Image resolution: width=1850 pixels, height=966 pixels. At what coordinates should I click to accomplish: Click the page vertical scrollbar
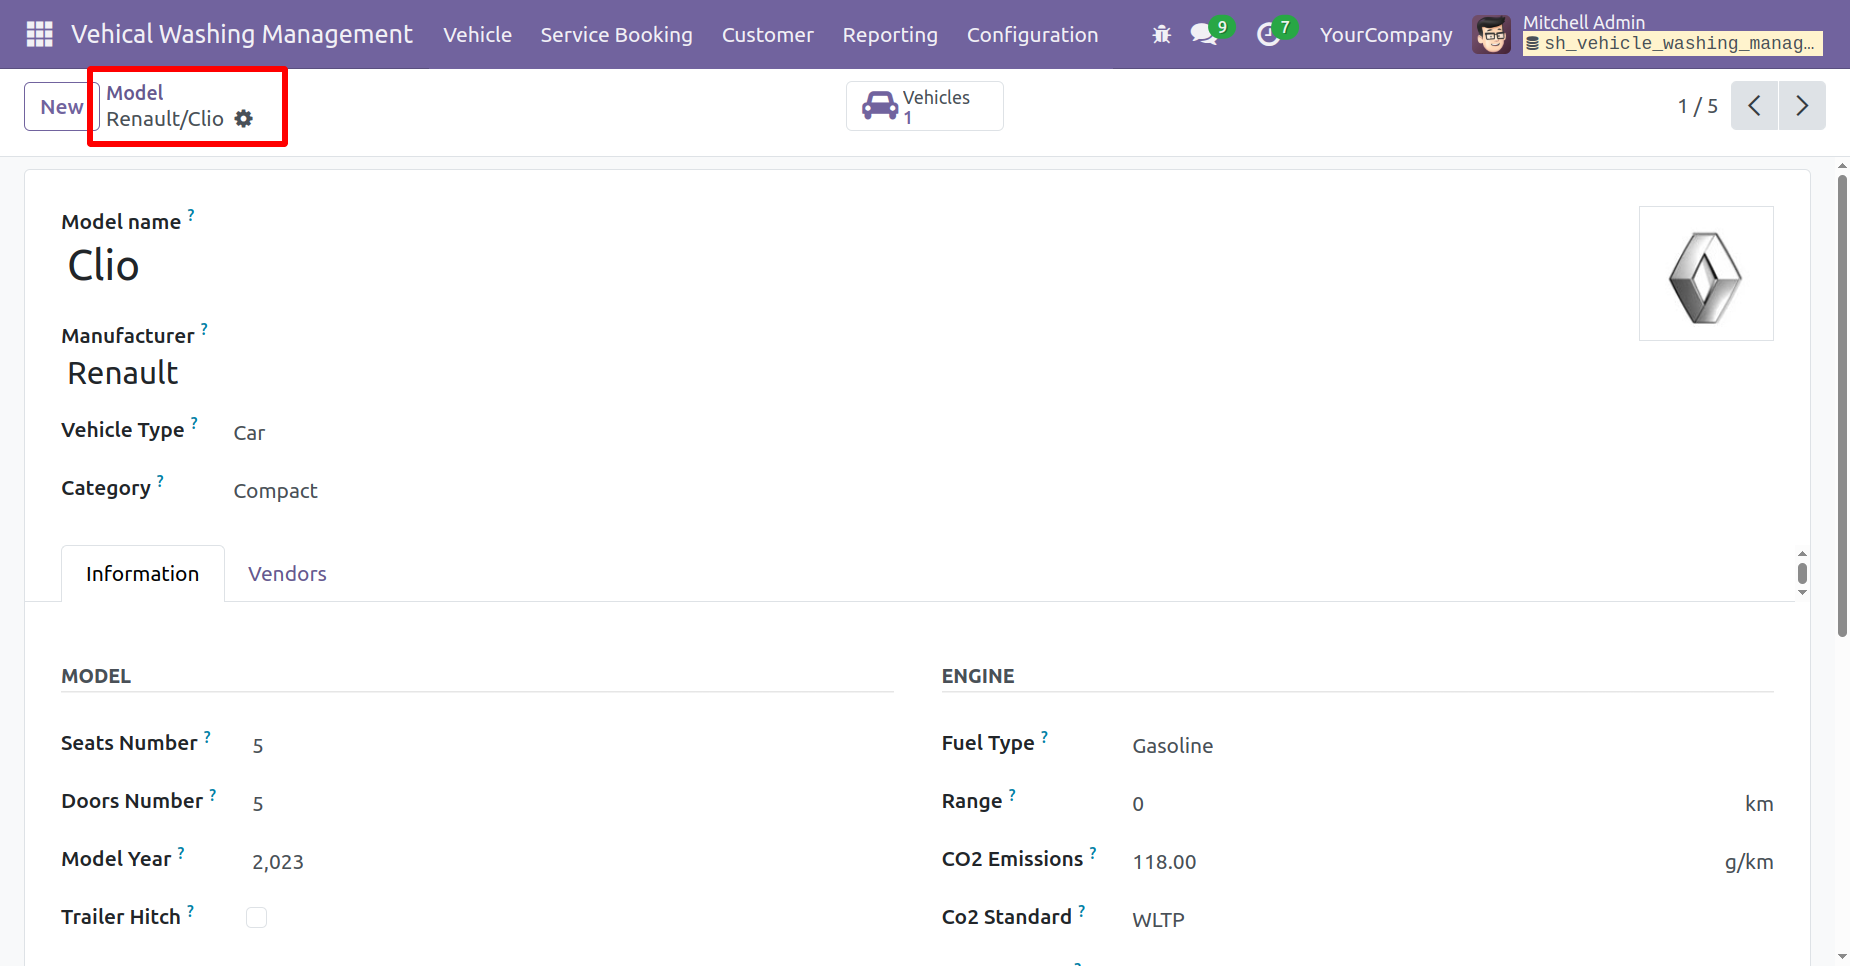(x=1842, y=405)
